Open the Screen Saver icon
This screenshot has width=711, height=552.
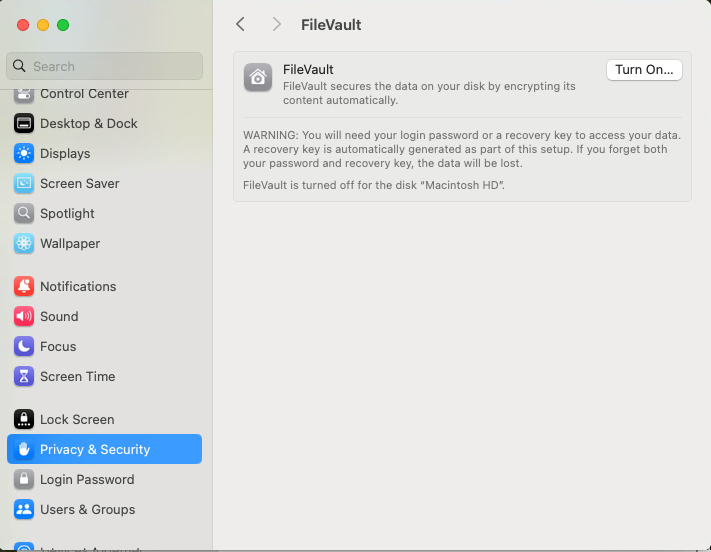pos(24,183)
